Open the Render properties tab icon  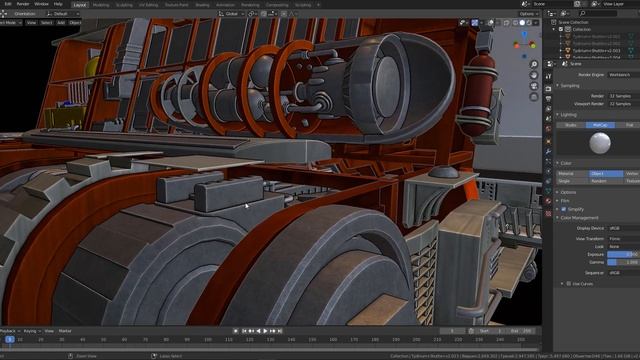[x=549, y=89]
